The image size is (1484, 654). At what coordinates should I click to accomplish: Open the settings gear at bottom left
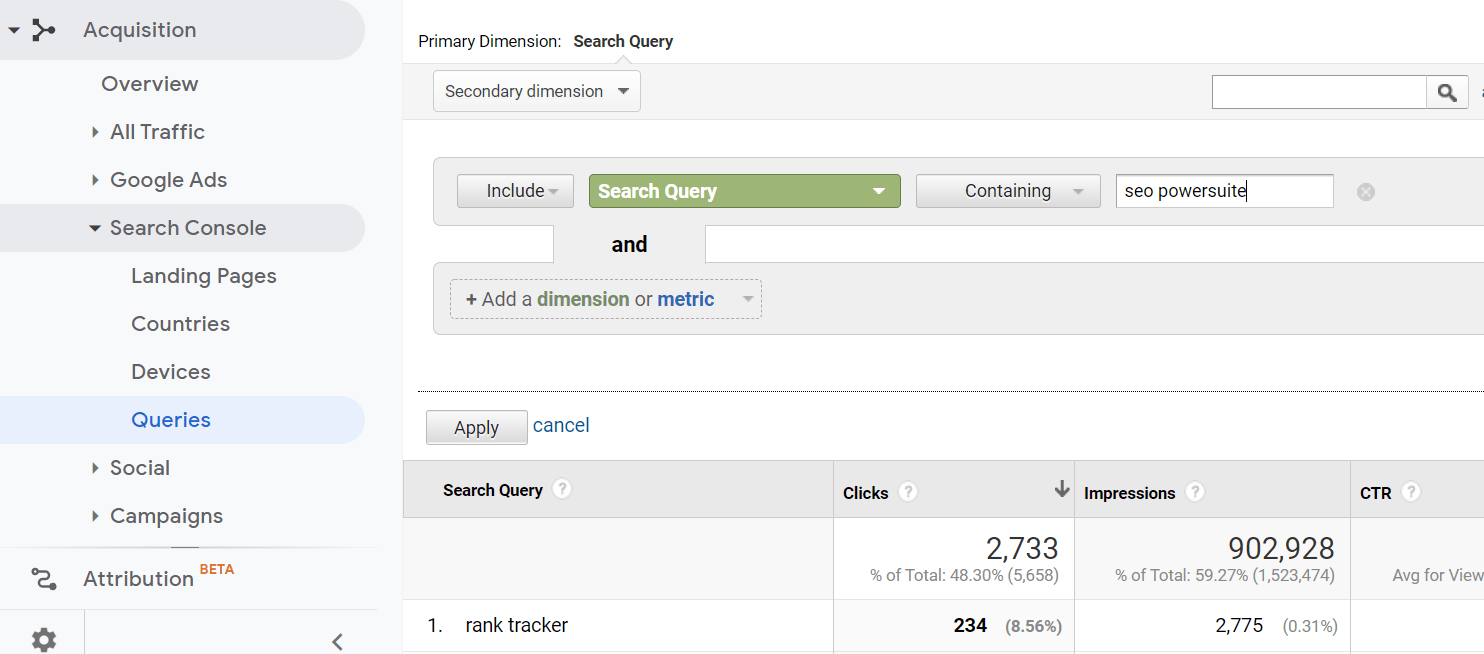(x=42, y=639)
